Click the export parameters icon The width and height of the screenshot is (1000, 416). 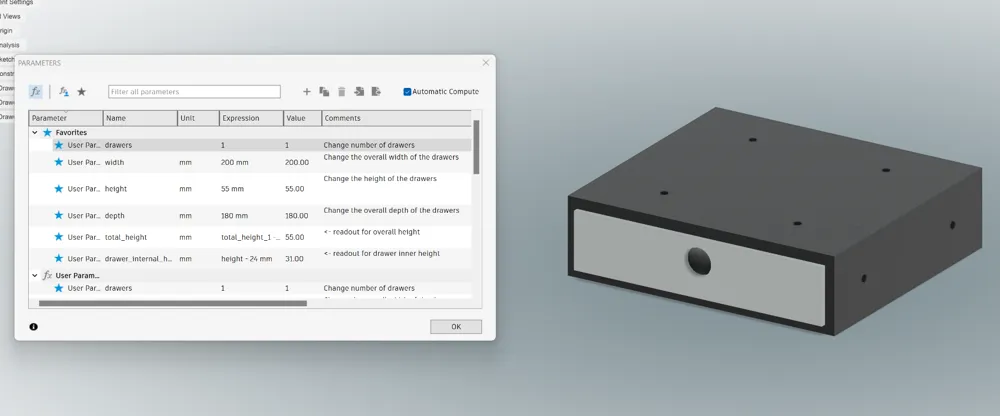[376, 92]
